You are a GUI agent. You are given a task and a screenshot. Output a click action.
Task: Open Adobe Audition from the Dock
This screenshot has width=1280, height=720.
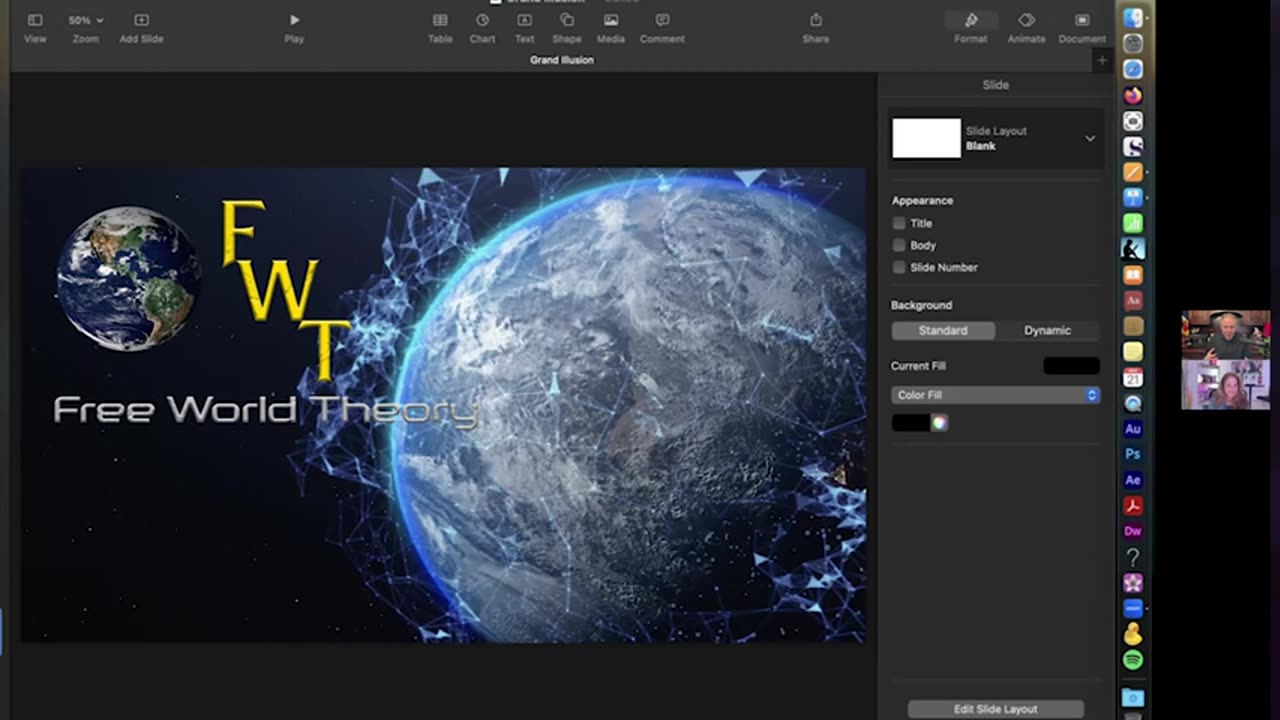(1133, 429)
